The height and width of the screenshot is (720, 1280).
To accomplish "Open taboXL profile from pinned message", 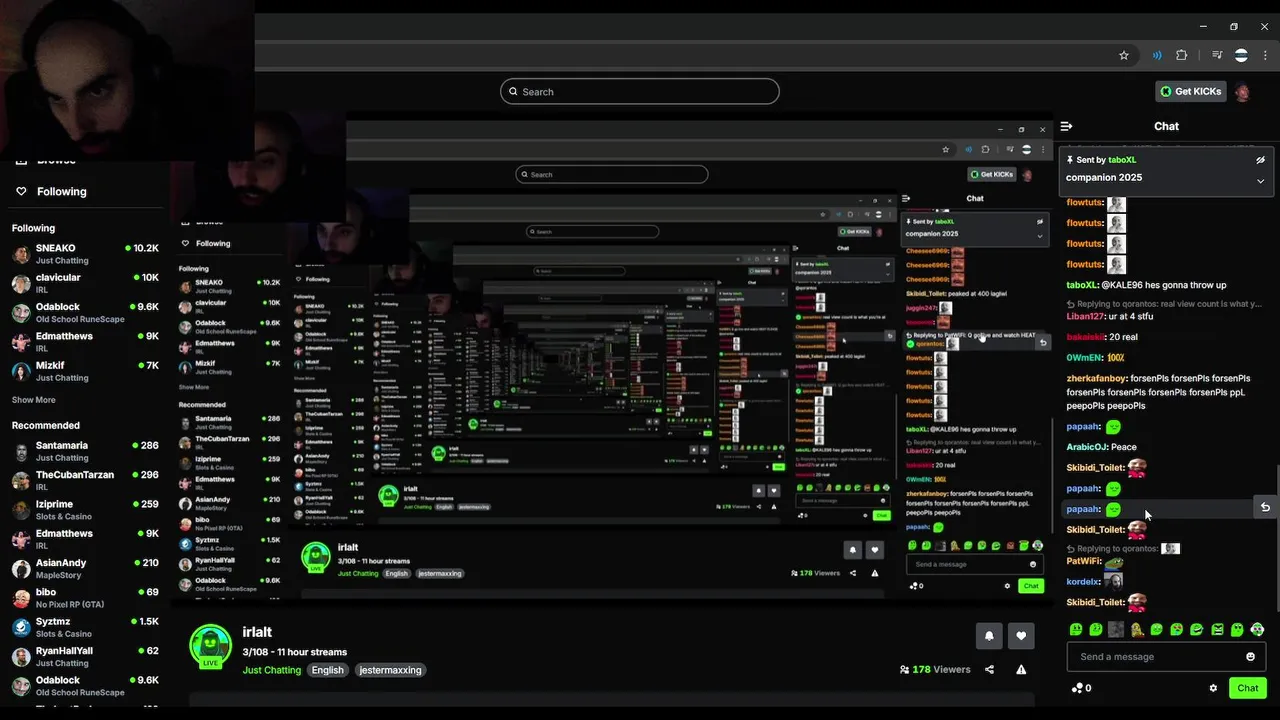I will coord(1122,160).
